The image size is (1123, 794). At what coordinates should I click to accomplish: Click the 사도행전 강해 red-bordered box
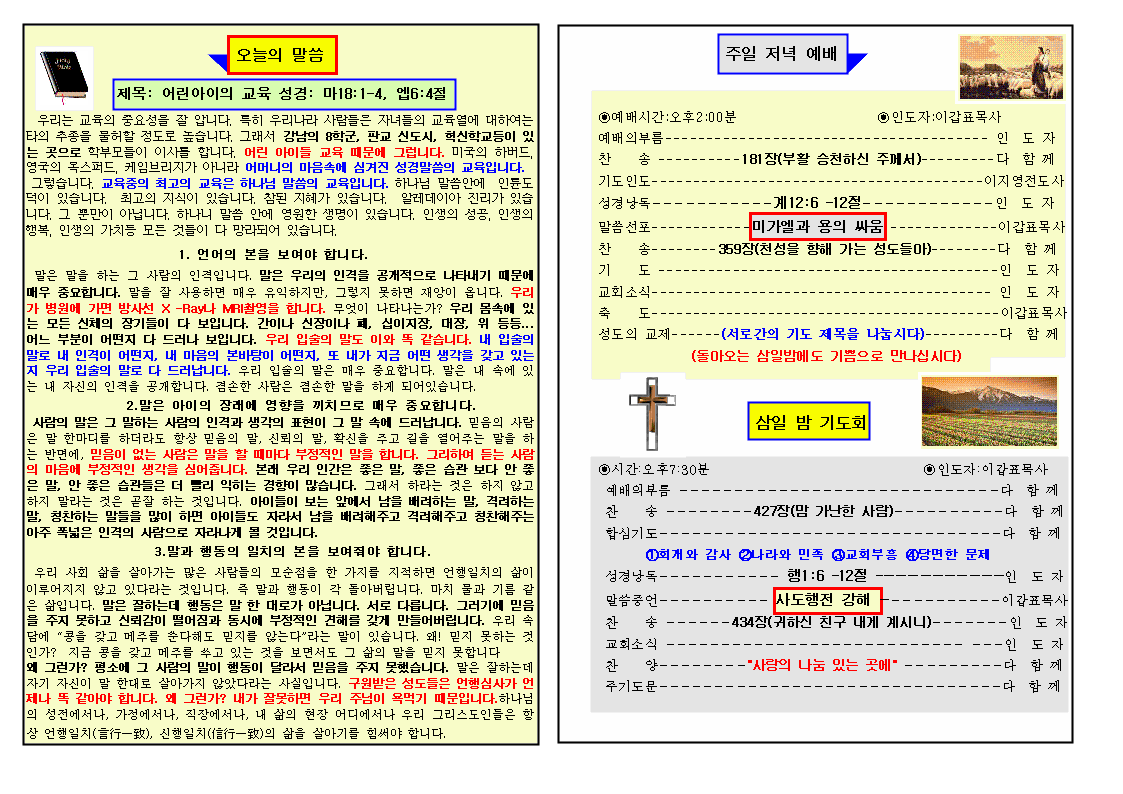pos(827,600)
